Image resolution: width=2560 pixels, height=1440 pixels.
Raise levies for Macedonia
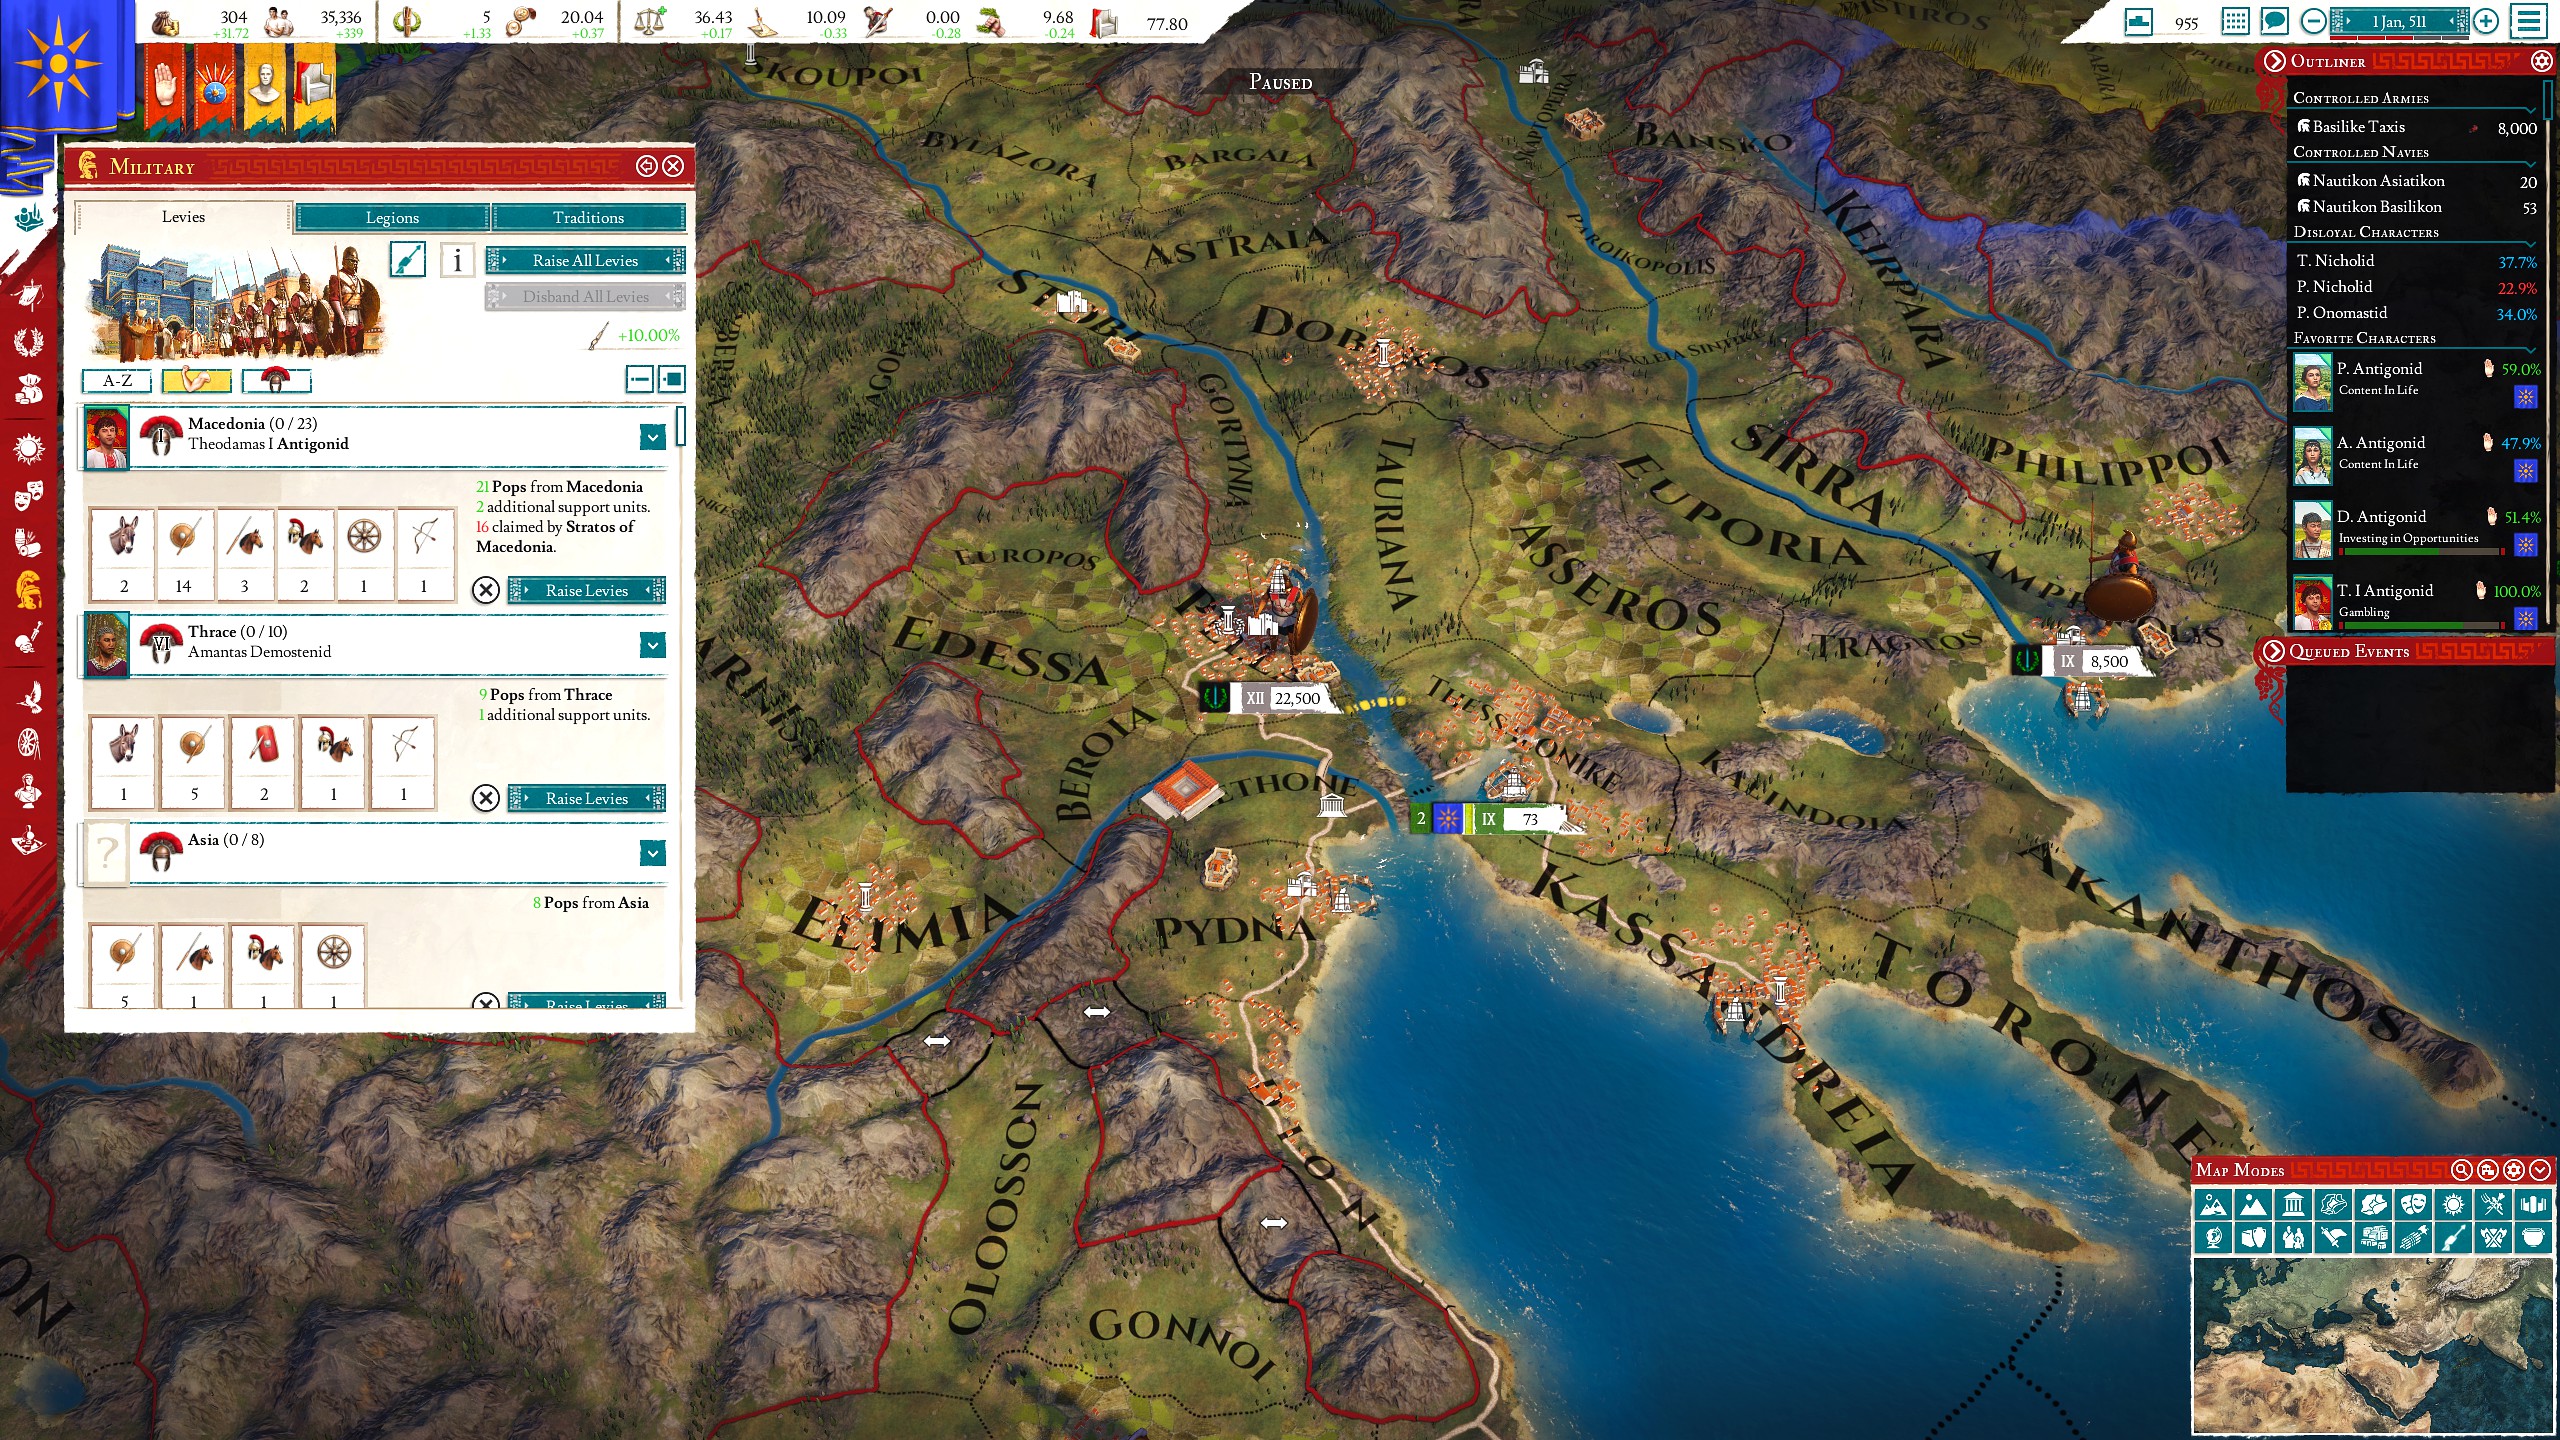click(586, 591)
